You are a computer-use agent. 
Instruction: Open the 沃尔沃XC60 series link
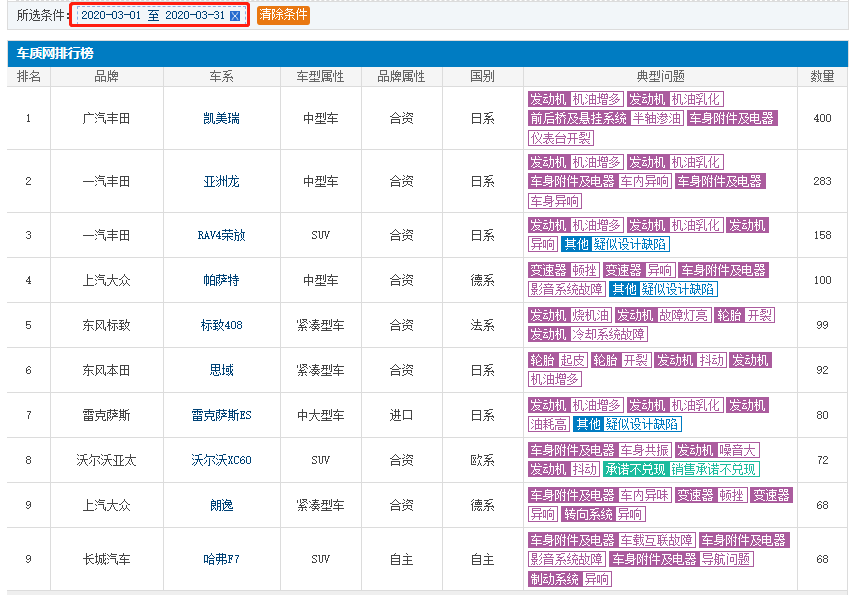221,460
